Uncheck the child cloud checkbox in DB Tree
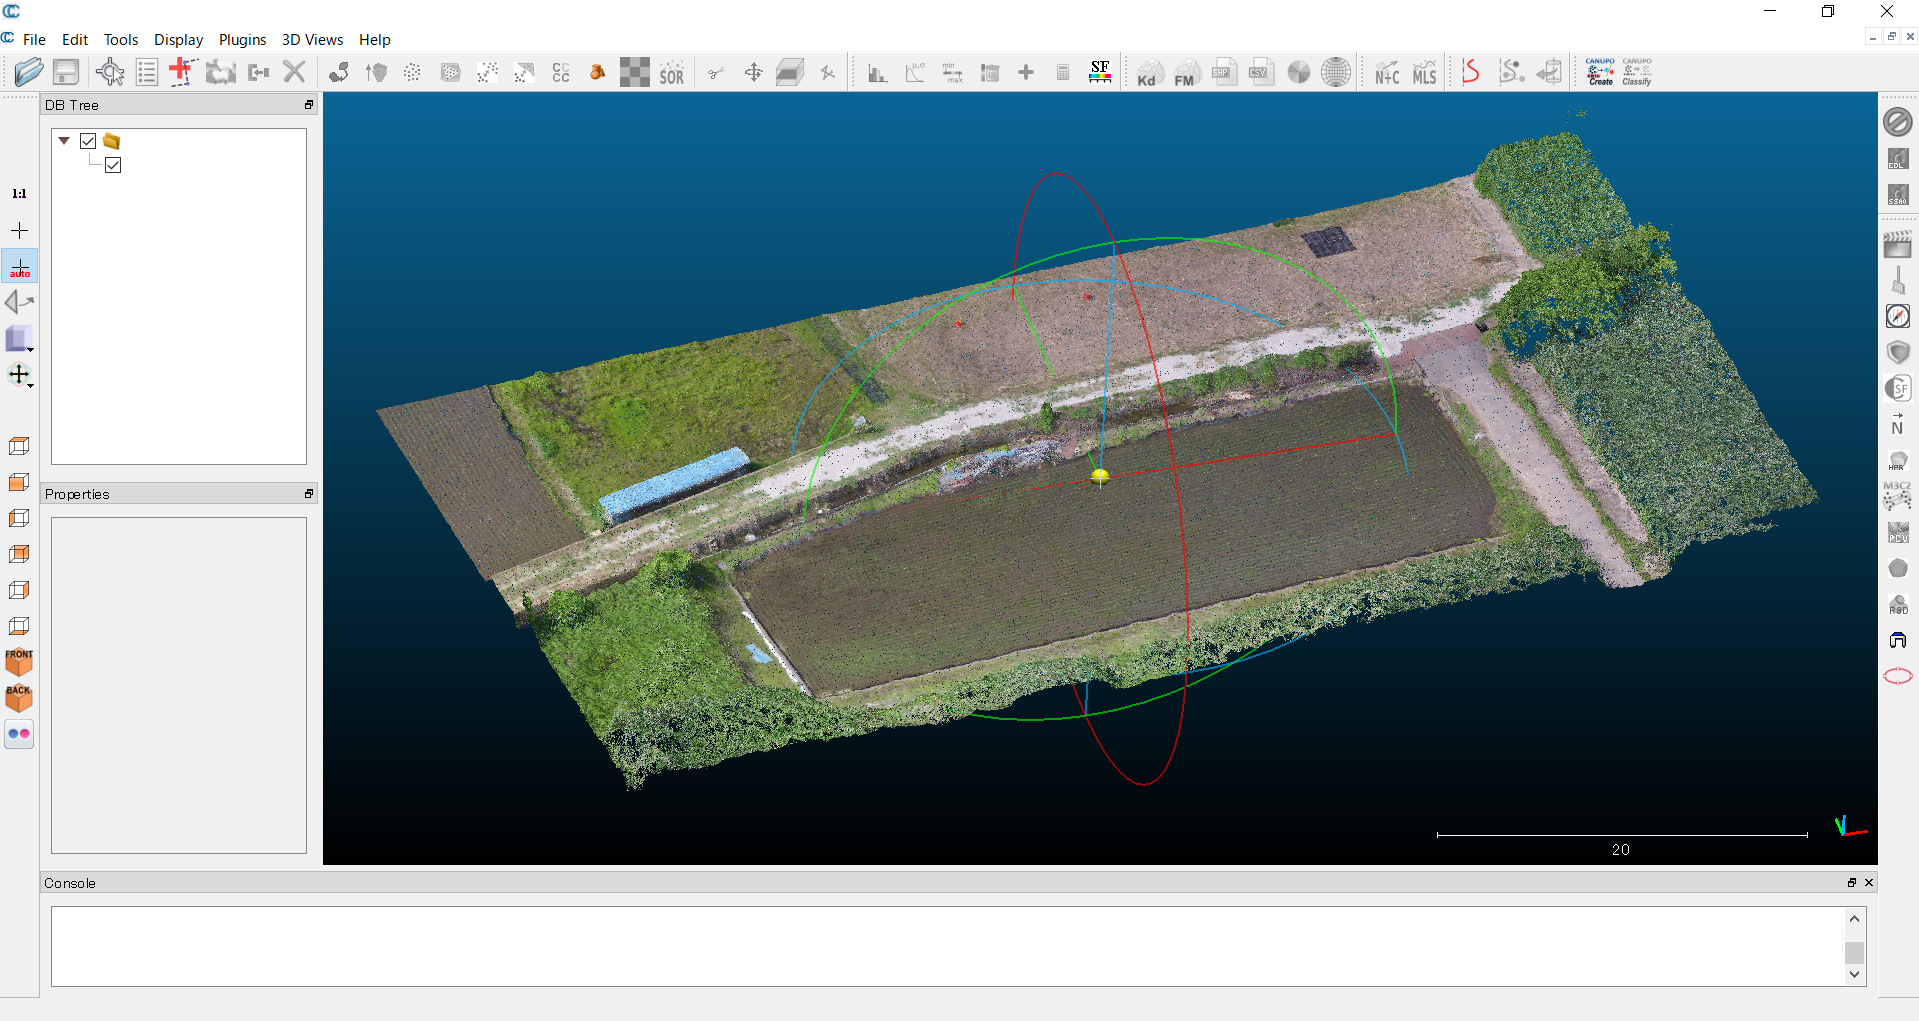This screenshot has height=1021, width=1919. pos(113,165)
